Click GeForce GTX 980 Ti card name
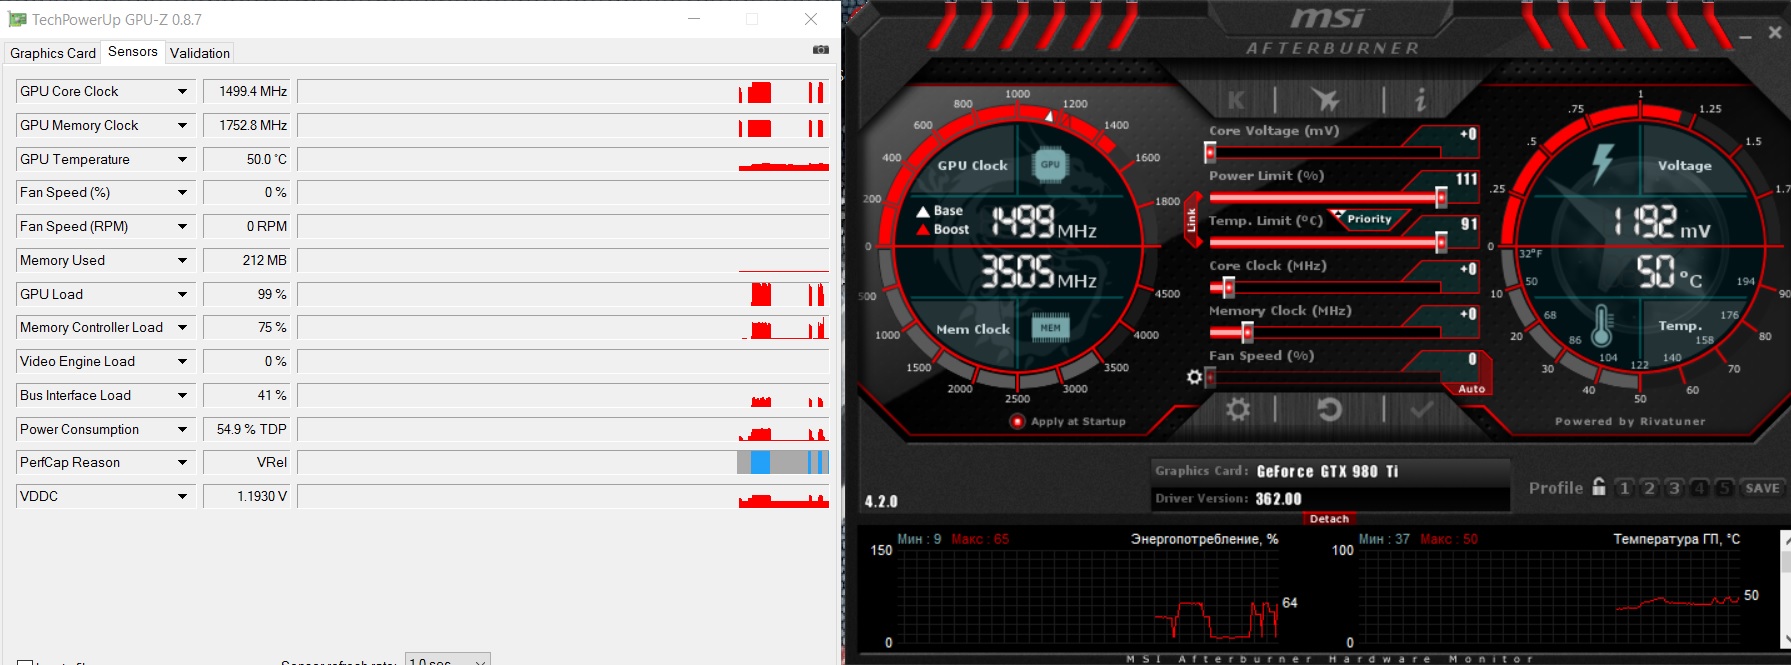1791x665 pixels. [x=1327, y=471]
